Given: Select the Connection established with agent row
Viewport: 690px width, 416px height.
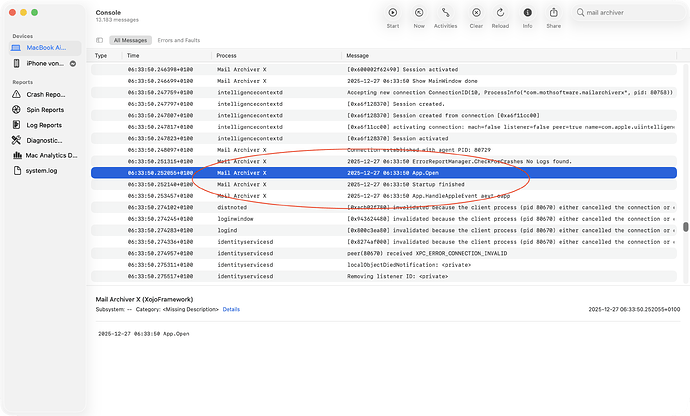Looking at the screenshot, I should coord(384,150).
